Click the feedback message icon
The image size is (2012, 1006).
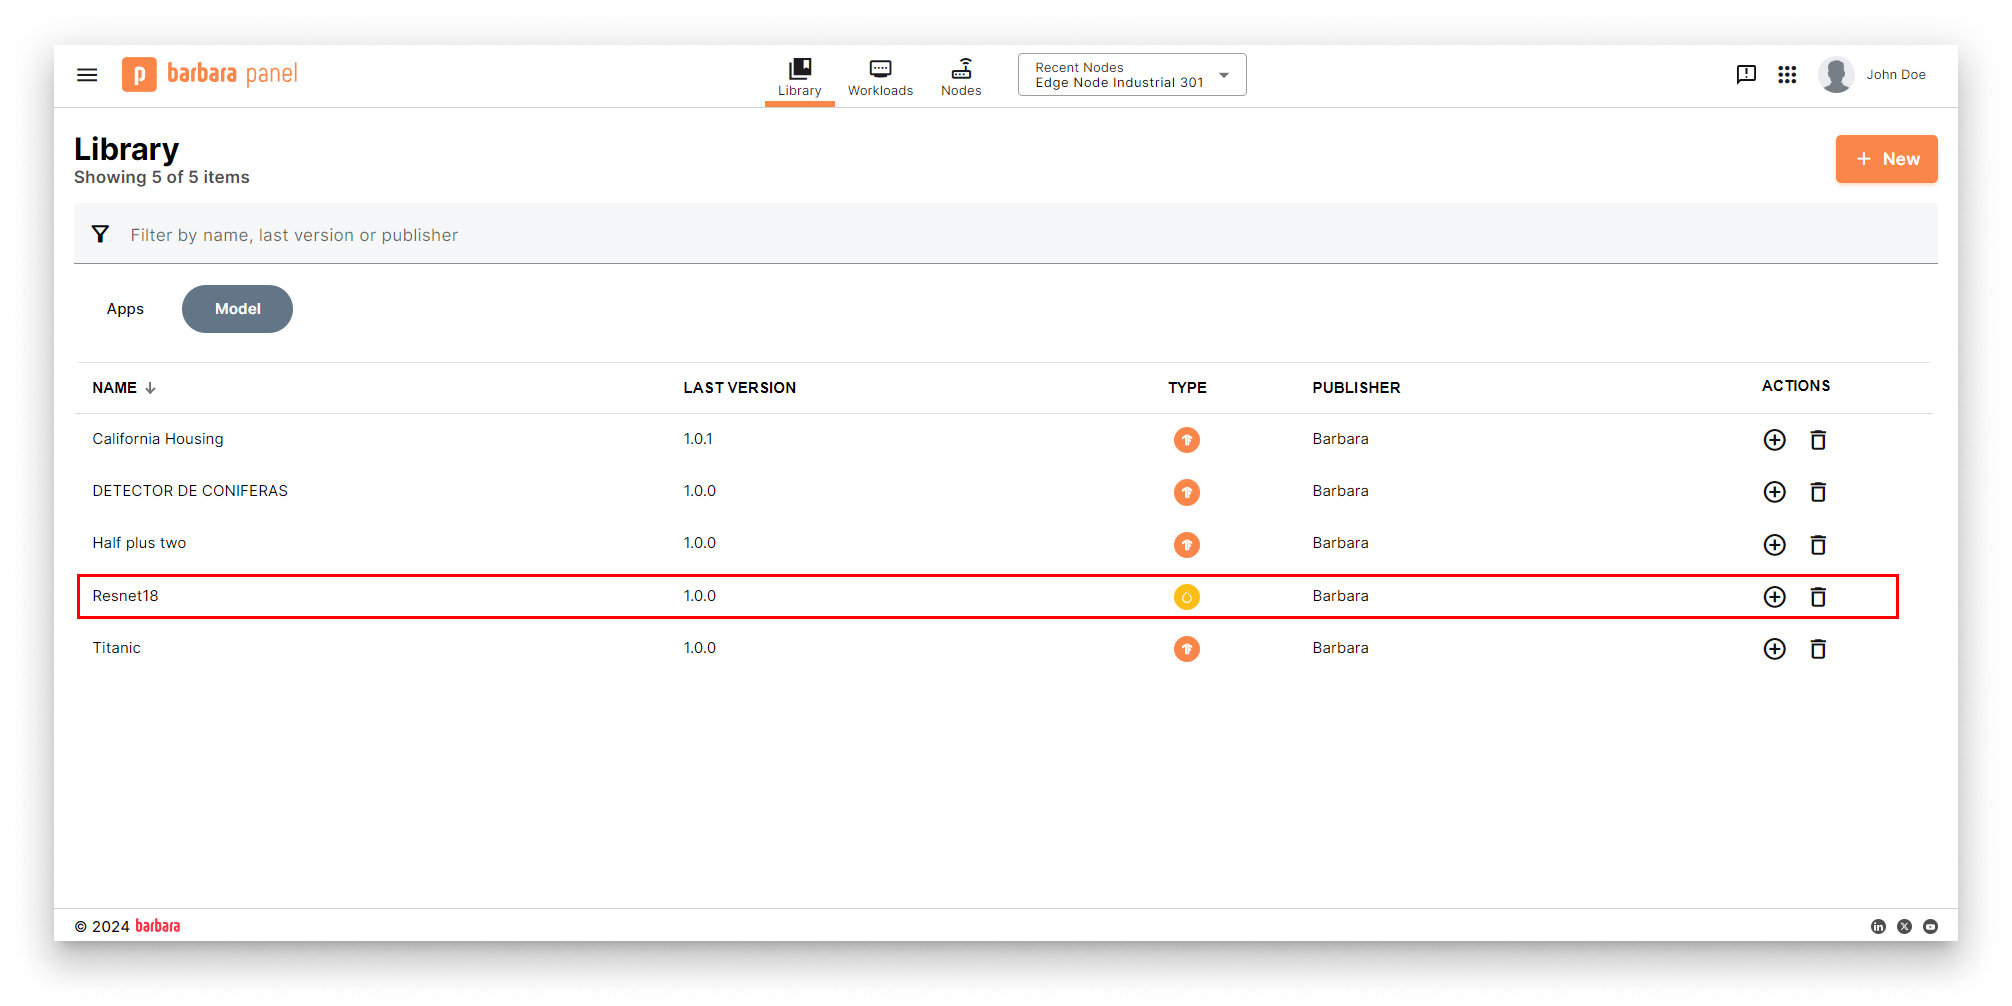pos(1746,75)
